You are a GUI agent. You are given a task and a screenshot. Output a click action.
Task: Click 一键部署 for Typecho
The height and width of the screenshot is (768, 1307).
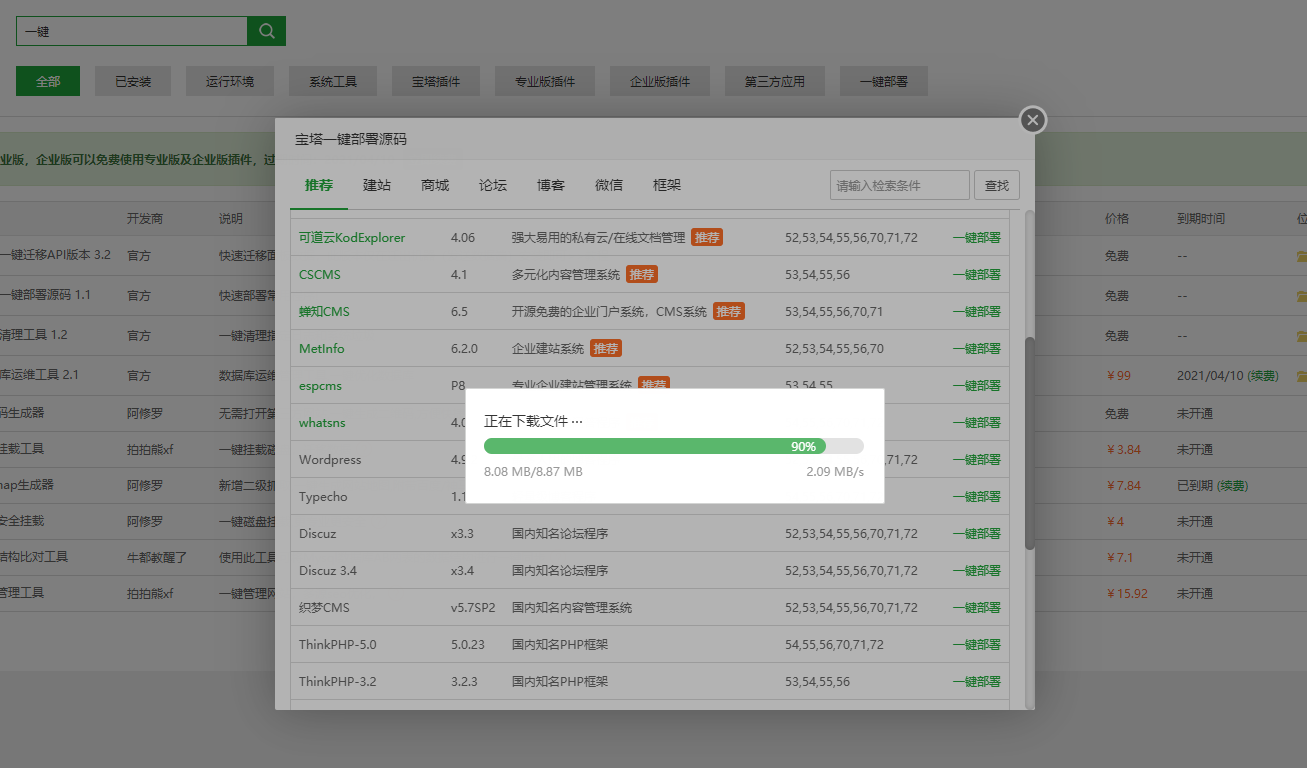(976, 497)
